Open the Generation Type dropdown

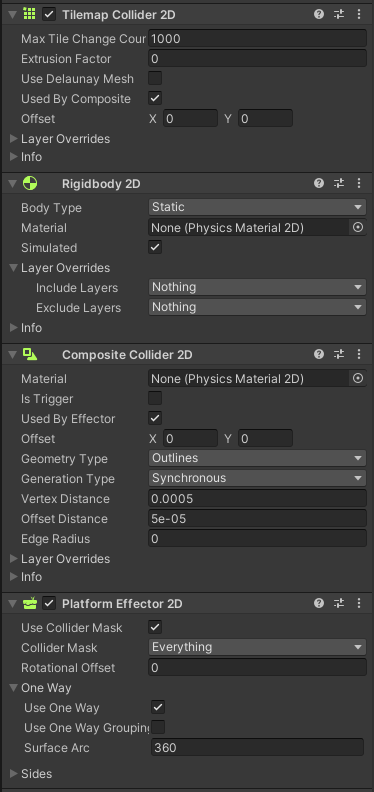[x=257, y=478]
